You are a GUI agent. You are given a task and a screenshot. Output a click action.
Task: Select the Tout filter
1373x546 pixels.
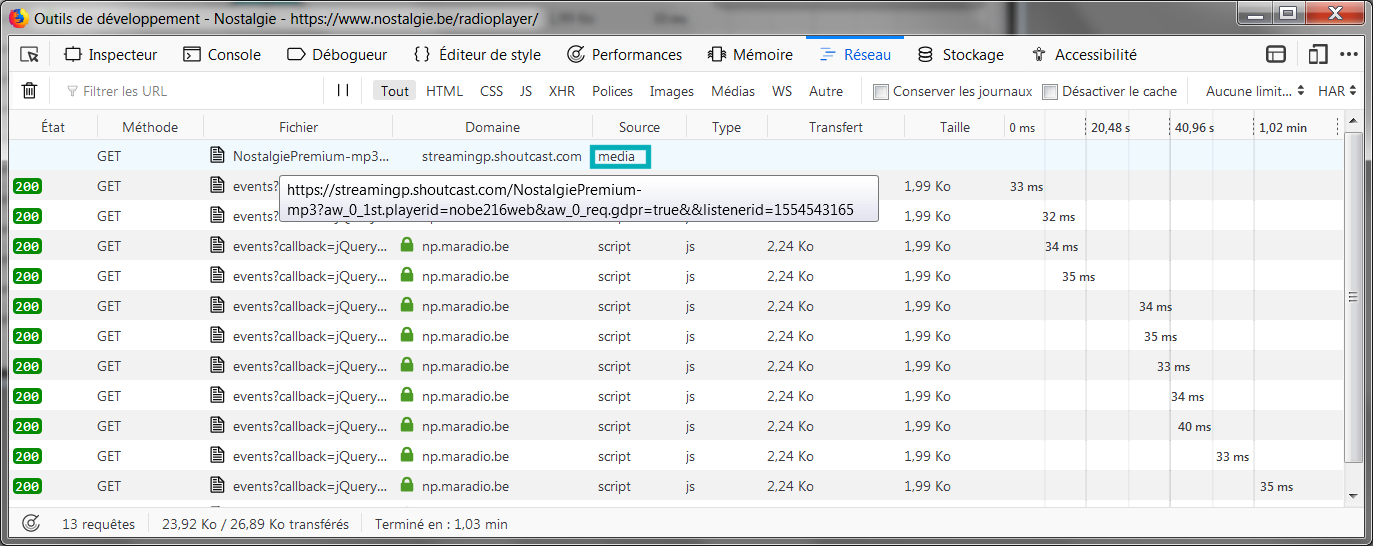pyautogui.click(x=395, y=91)
